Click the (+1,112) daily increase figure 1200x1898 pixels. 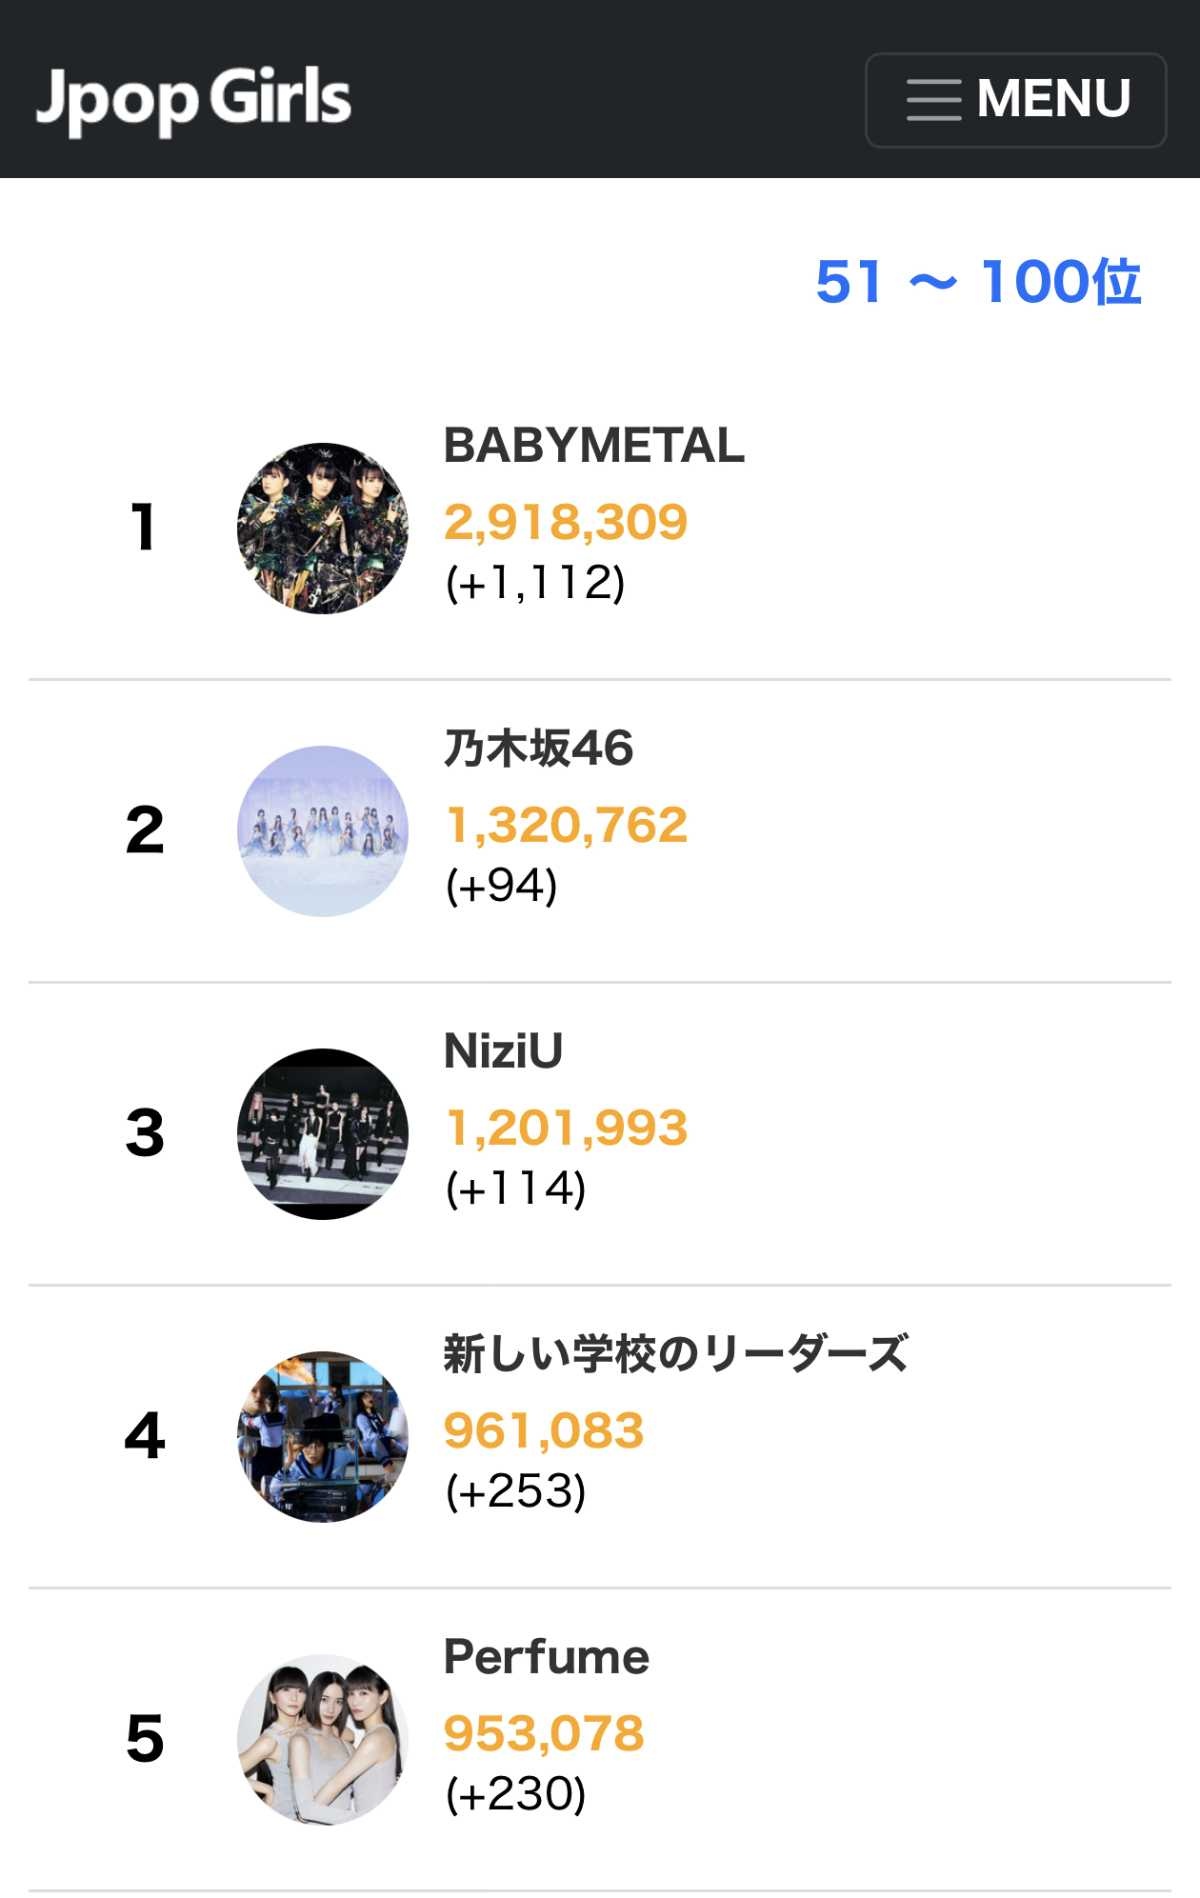535,583
